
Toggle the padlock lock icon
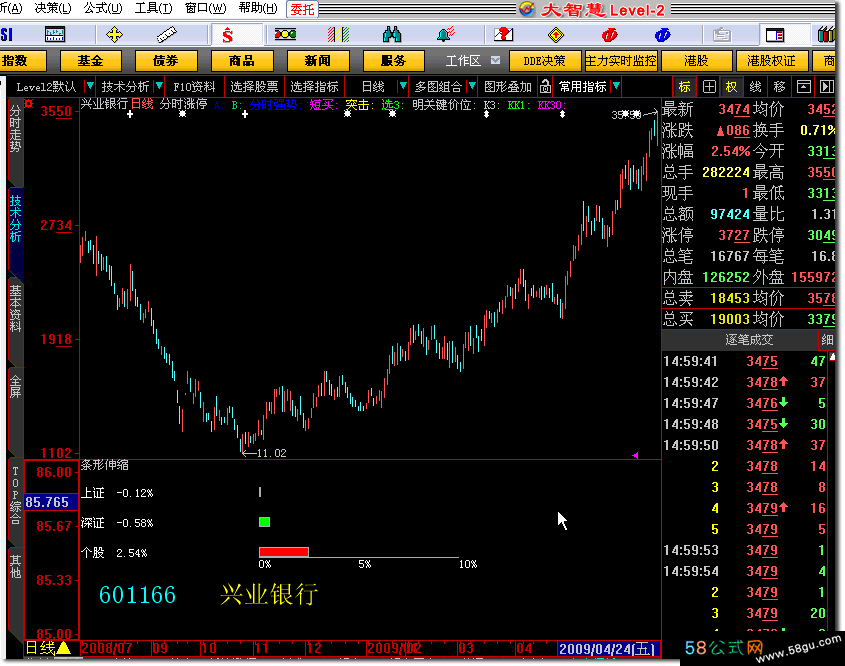click(545, 86)
